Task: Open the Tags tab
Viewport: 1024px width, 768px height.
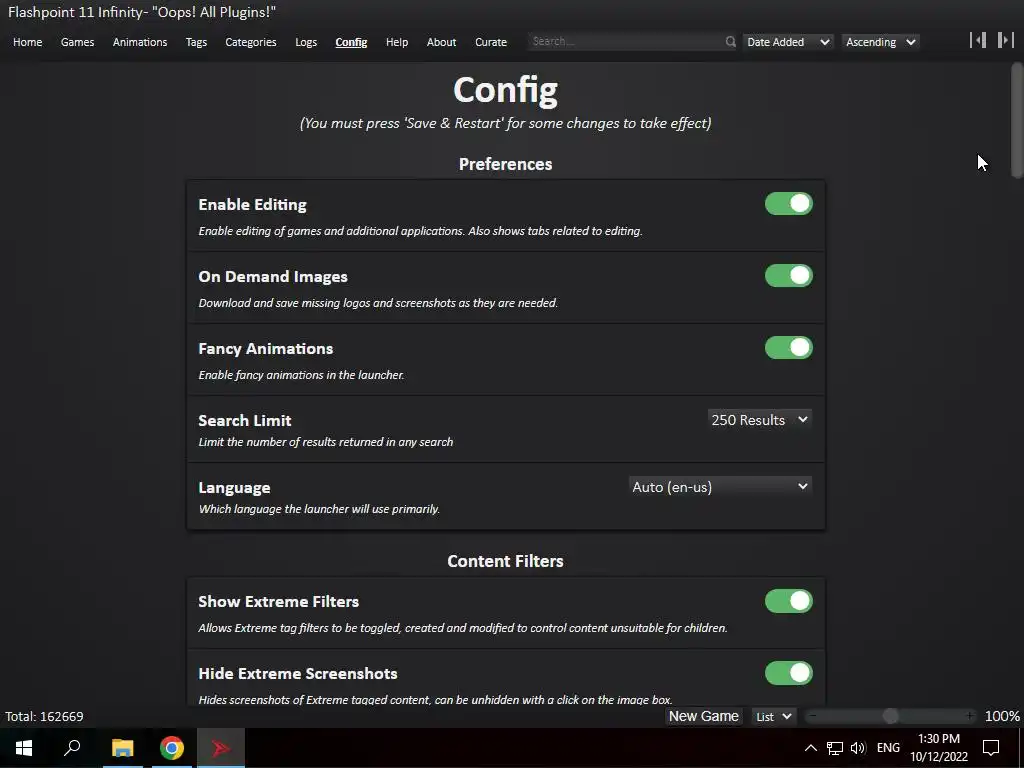Action: point(196,42)
